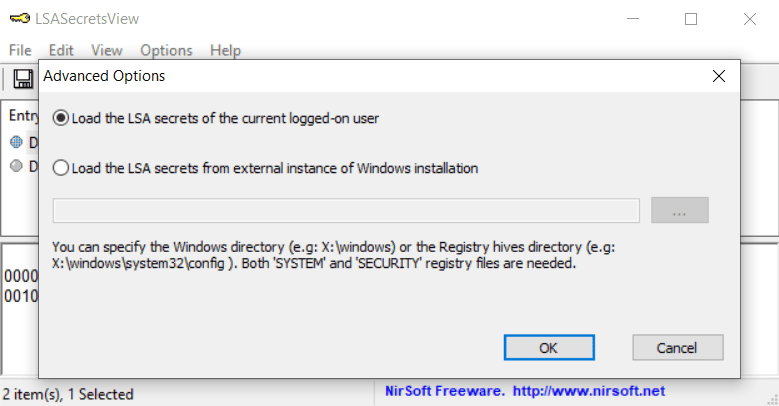Click the Entry column header

(x=22, y=115)
